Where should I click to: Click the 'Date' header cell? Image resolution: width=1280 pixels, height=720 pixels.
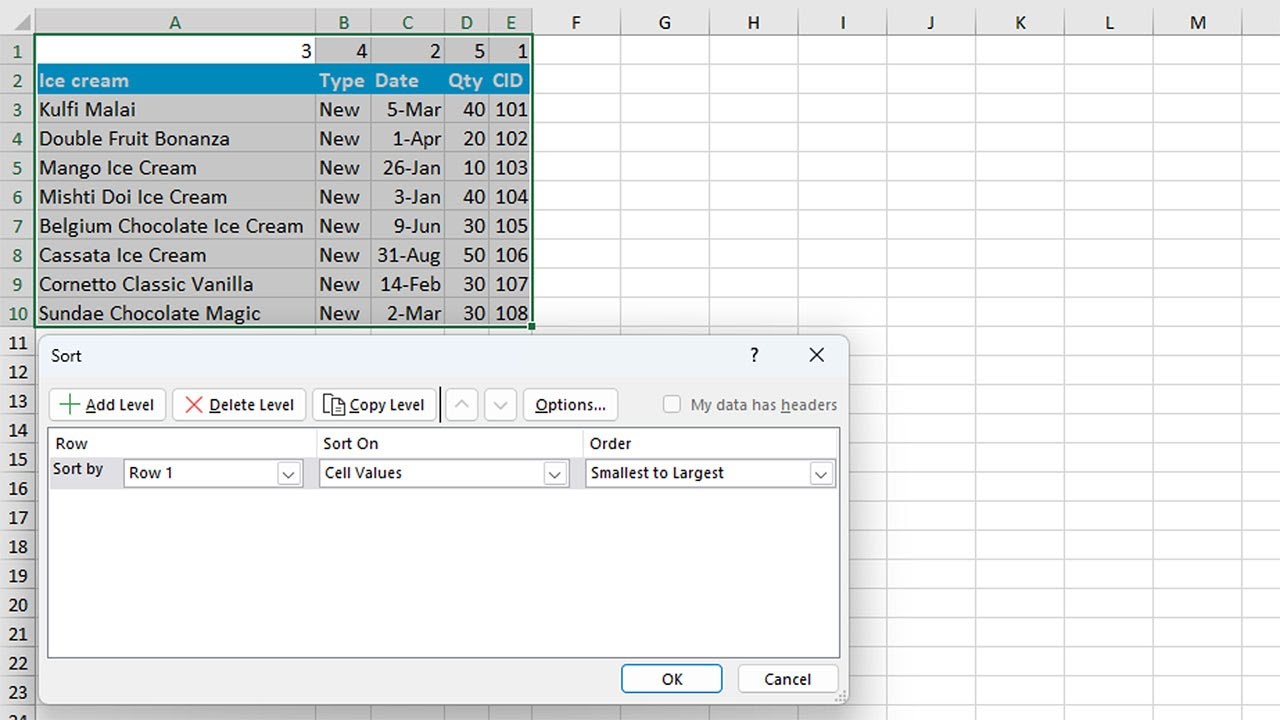(408, 80)
